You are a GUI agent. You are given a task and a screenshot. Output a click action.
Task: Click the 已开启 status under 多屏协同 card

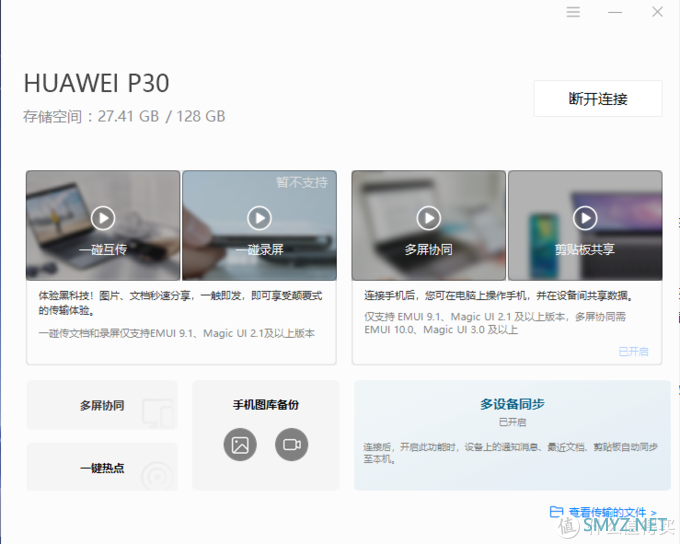(x=634, y=351)
